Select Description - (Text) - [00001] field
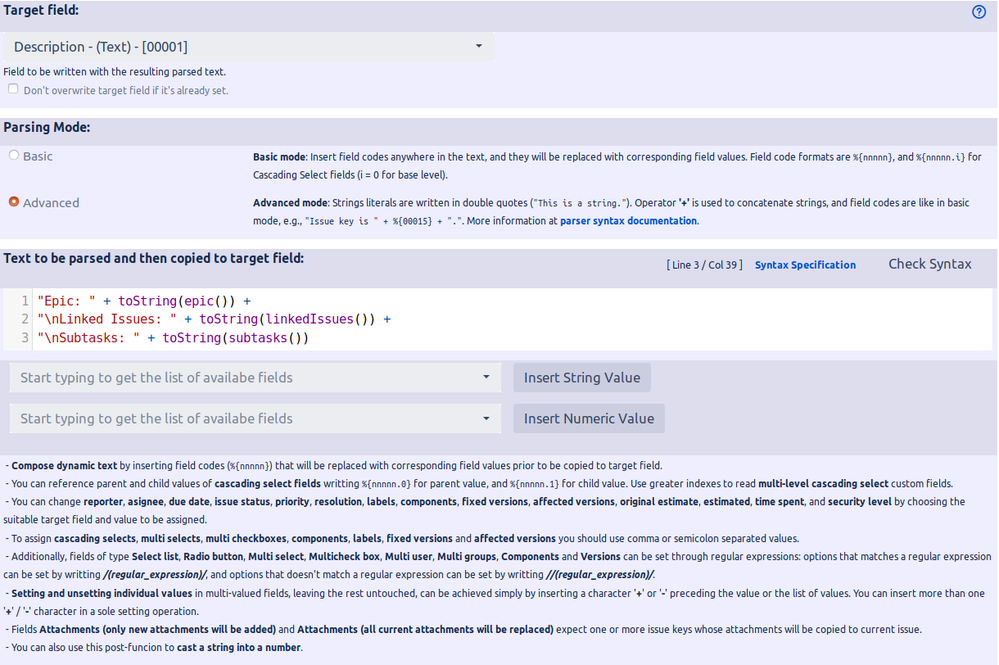 click(x=248, y=46)
